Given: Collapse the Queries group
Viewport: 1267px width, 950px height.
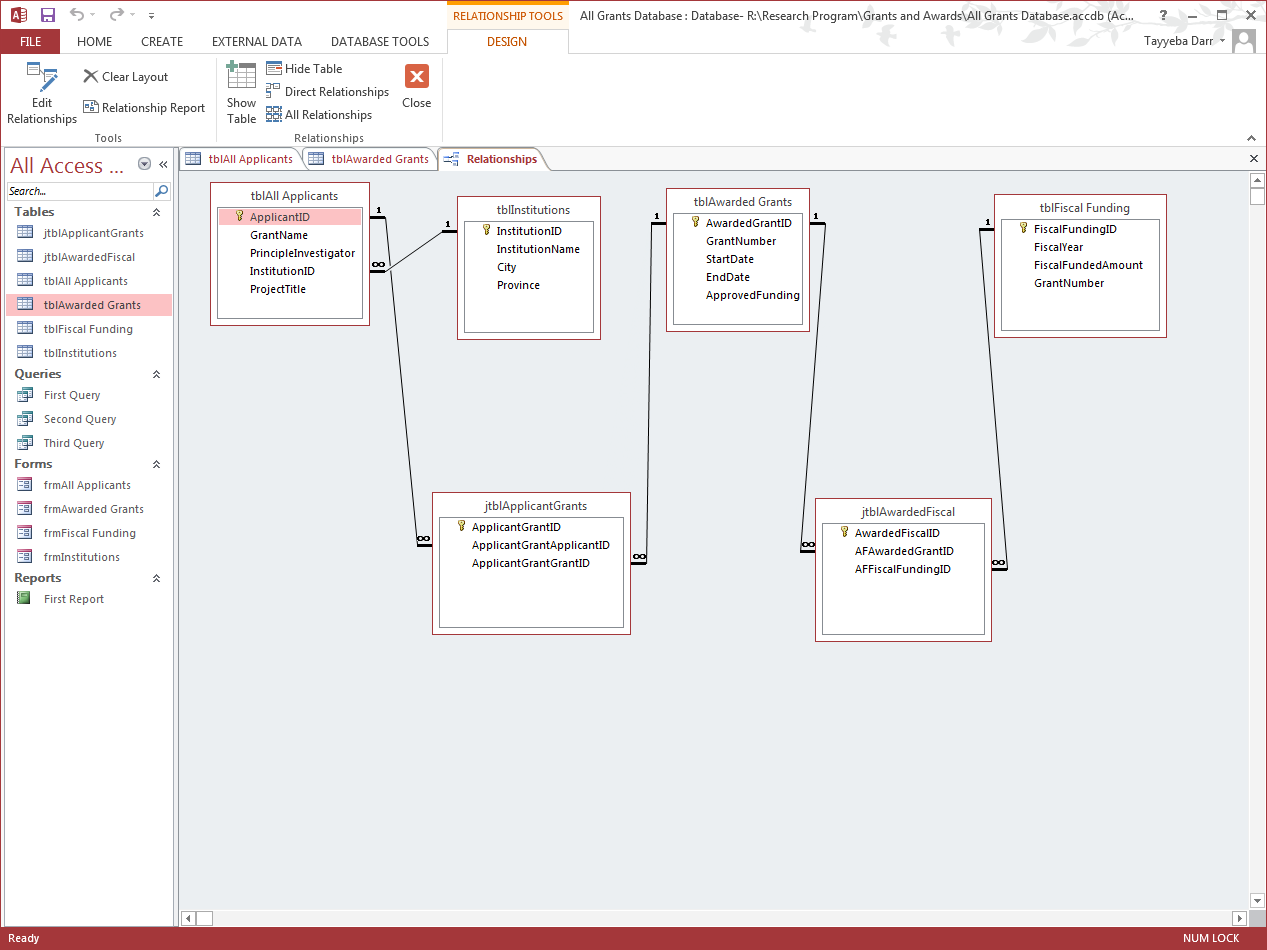Looking at the screenshot, I should pyautogui.click(x=156, y=374).
